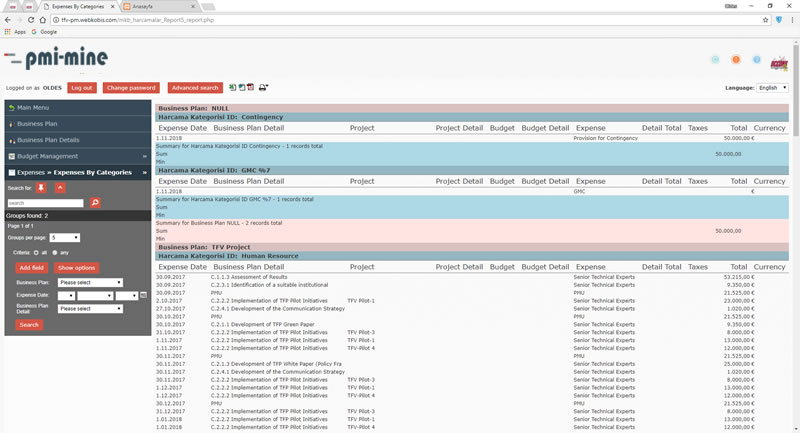800x433 pixels.
Task: Close the Anasayfa browser tab
Action: [193, 7]
